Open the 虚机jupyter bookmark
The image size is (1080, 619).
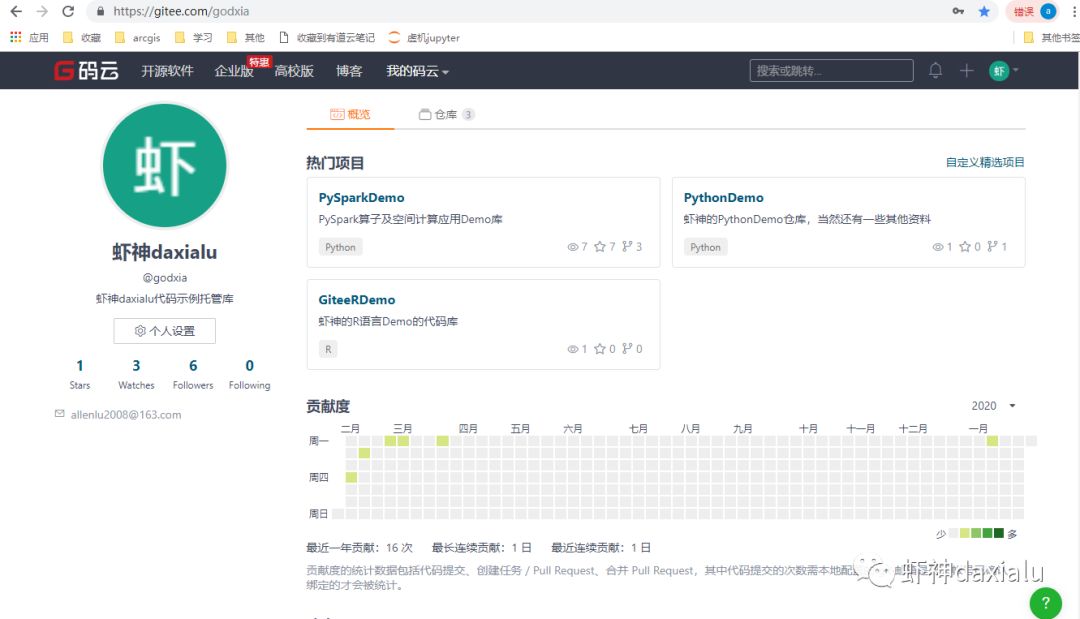point(424,37)
